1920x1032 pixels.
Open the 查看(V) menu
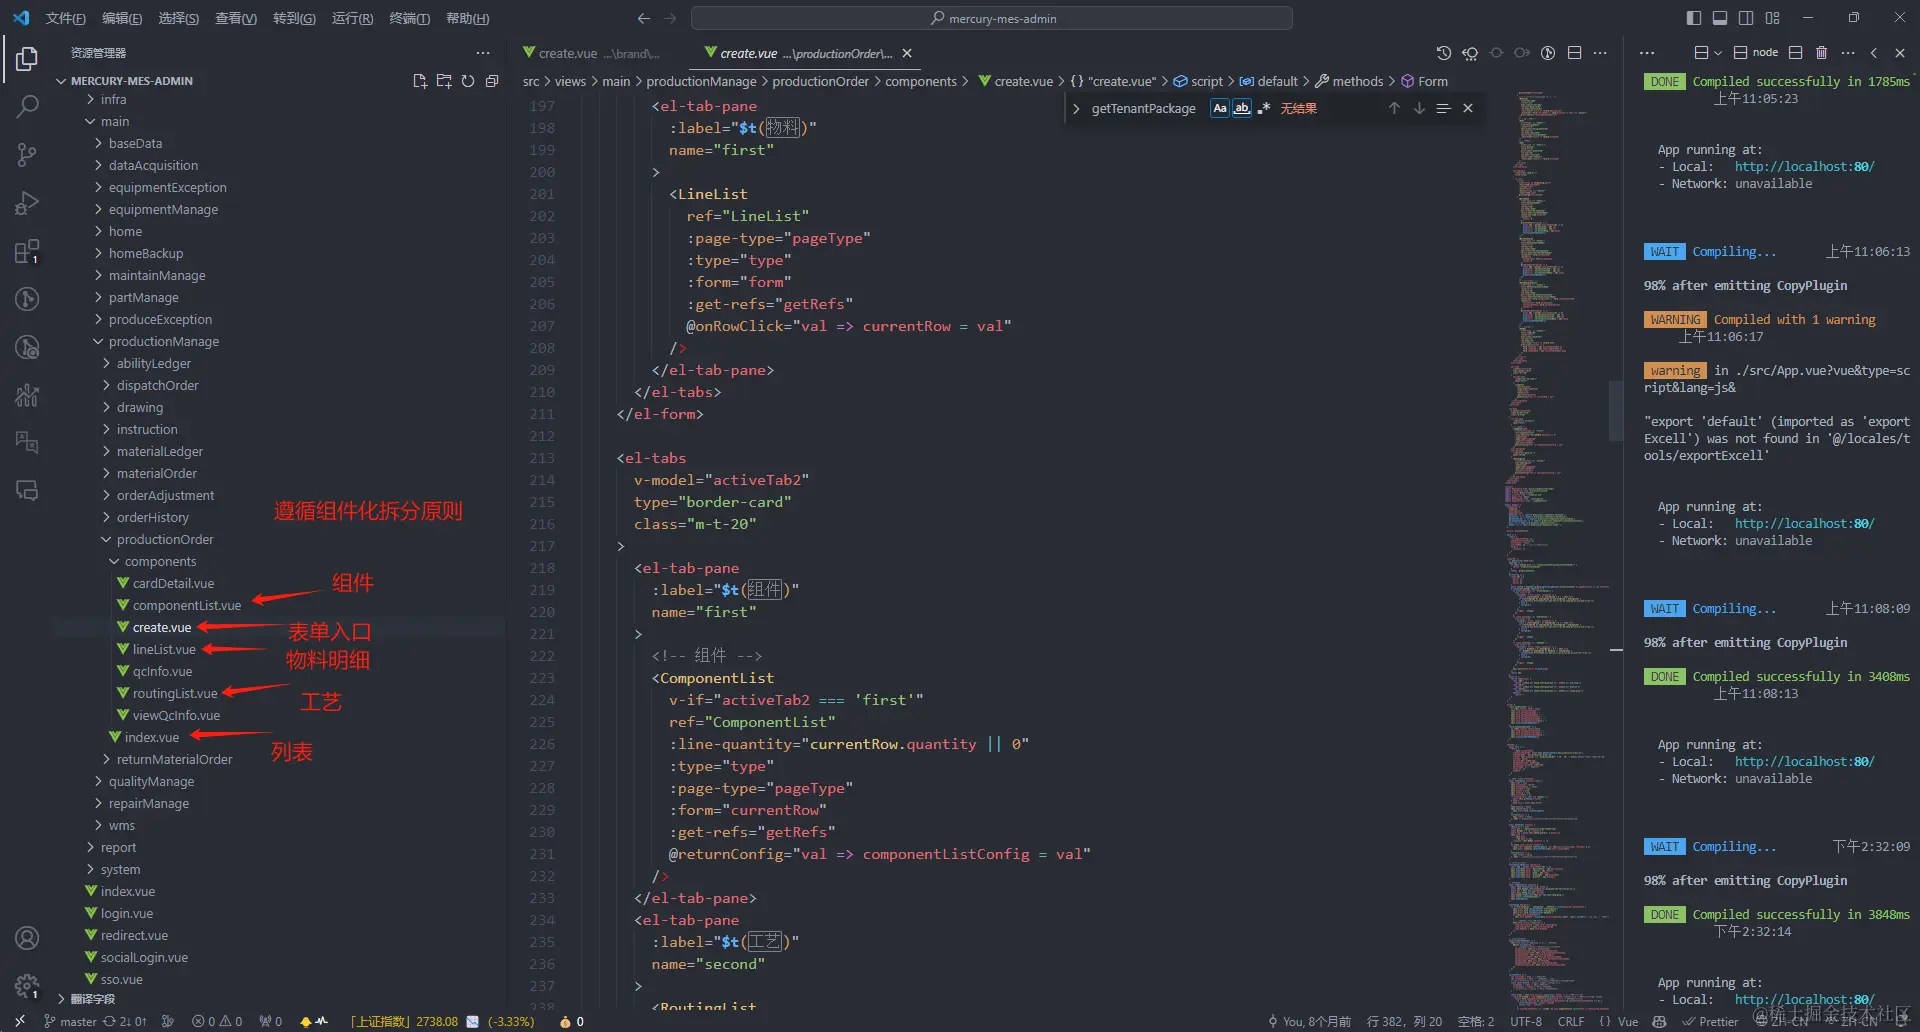pos(236,18)
